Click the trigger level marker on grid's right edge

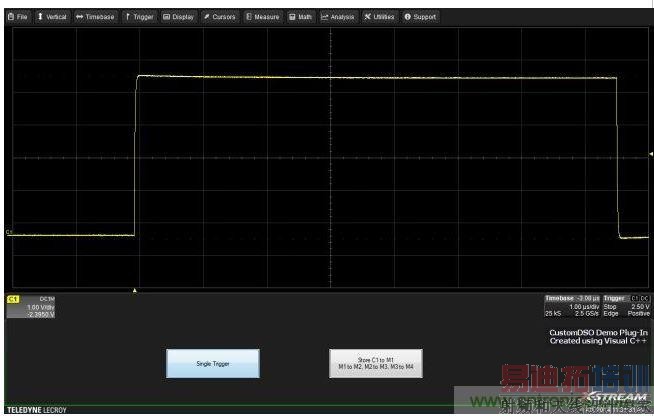point(651,154)
